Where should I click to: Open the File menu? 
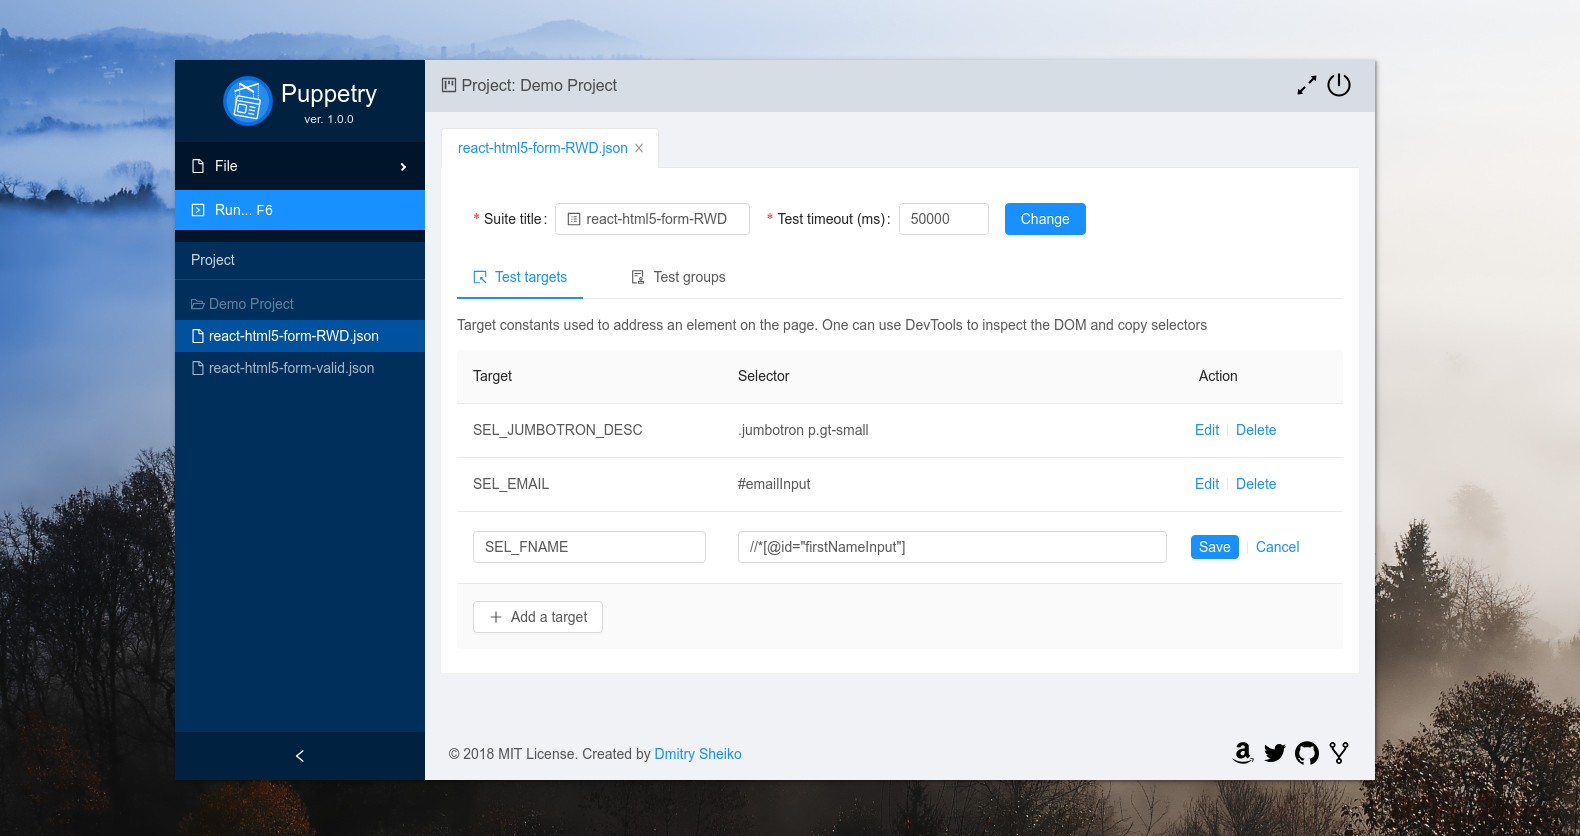pyautogui.click(x=300, y=166)
